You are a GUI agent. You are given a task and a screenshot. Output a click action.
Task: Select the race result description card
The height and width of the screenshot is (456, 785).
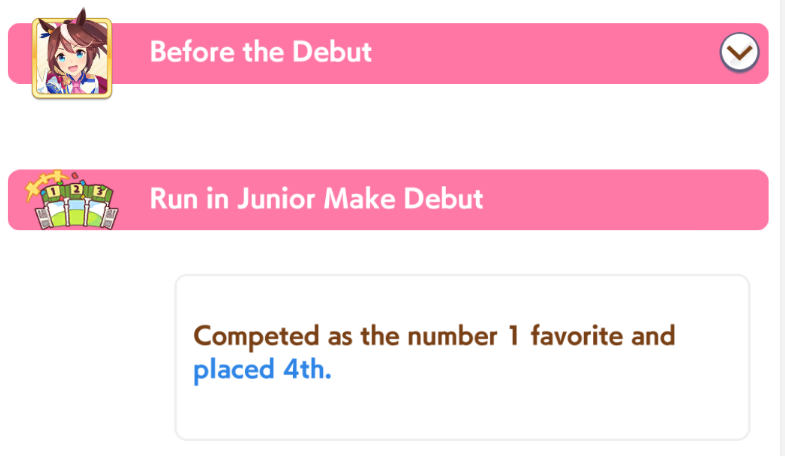(462, 357)
